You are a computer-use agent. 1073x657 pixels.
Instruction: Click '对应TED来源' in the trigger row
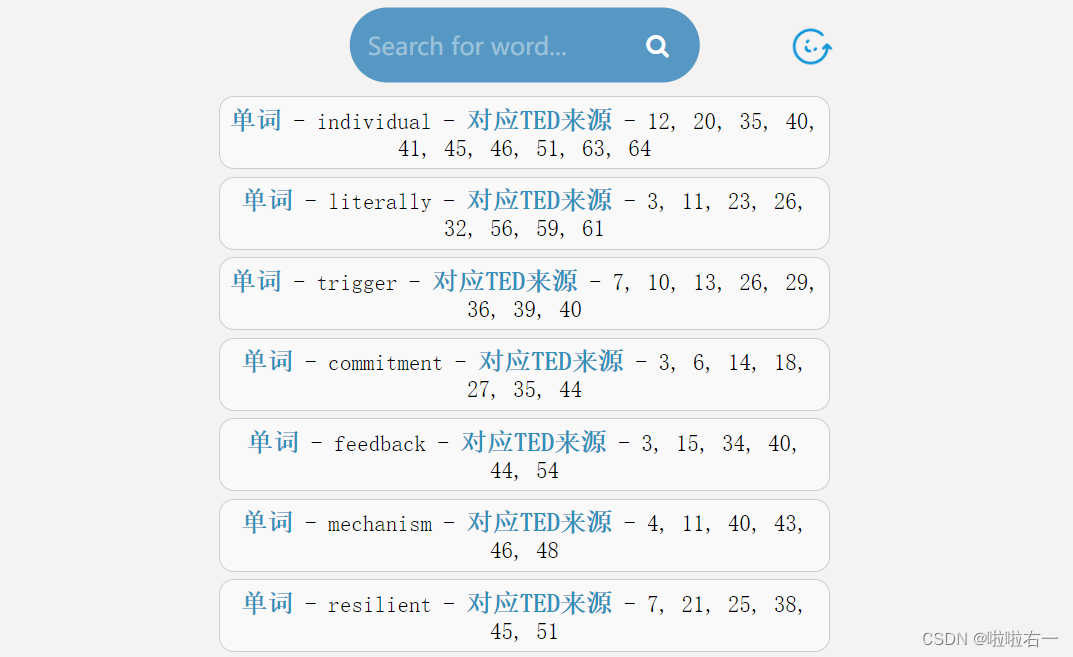click(x=505, y=281)
